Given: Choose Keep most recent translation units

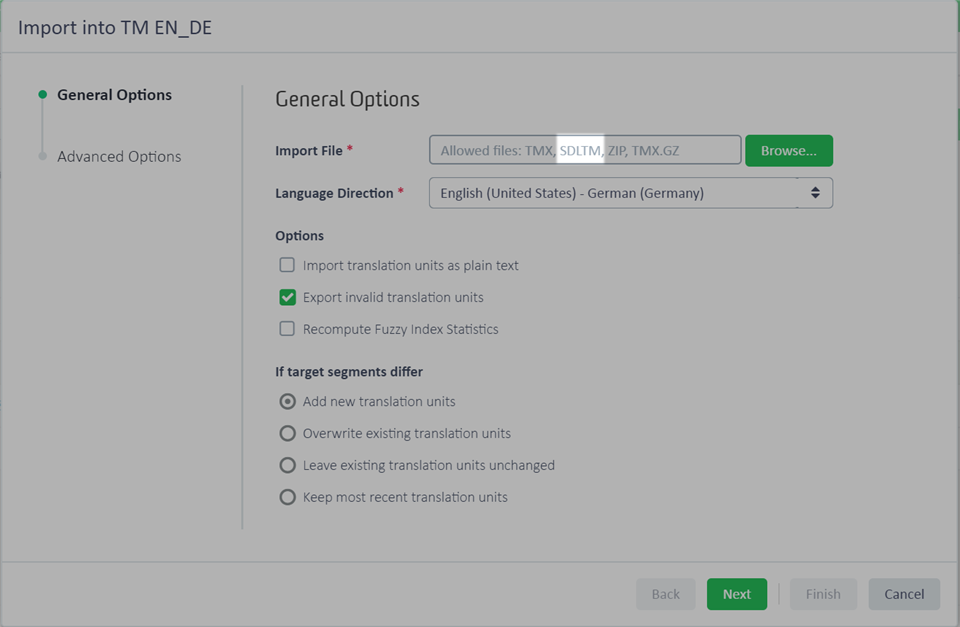Looking at the screenshot, I should tap(287, 497).
